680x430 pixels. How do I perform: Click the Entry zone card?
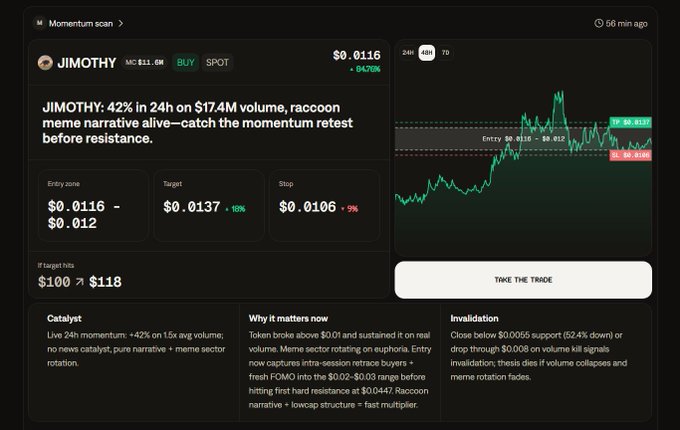pyautogui.click(x=93, y=205)
